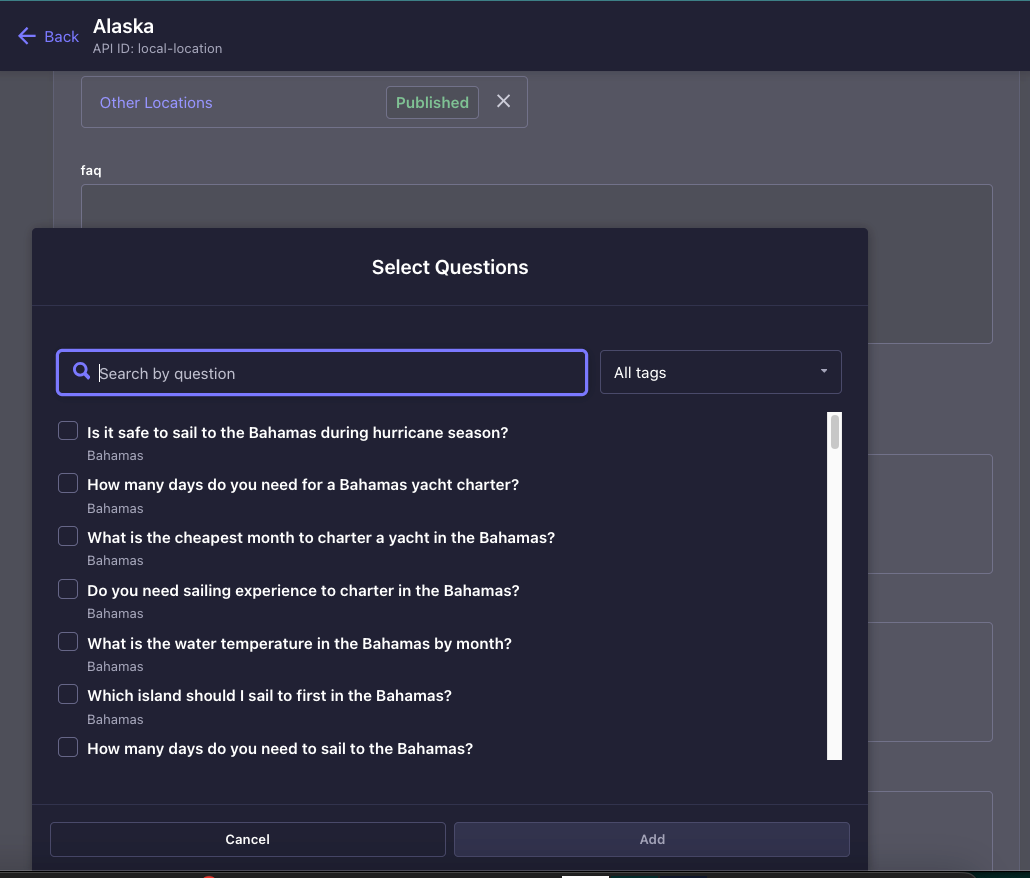Click the Add button
Image resolution: width=1030 pixels, height=878 pixels.
pos(652,839)
